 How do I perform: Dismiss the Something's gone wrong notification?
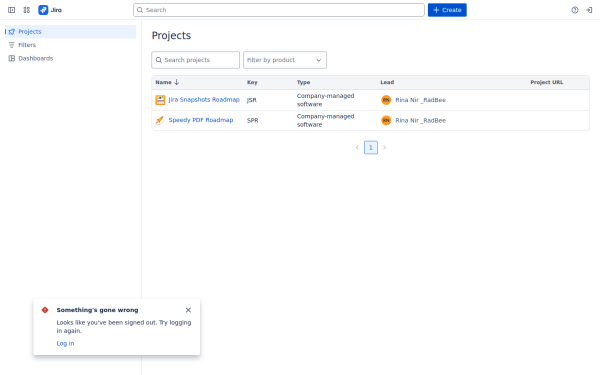pyautogui.click(x=188, y=310)
